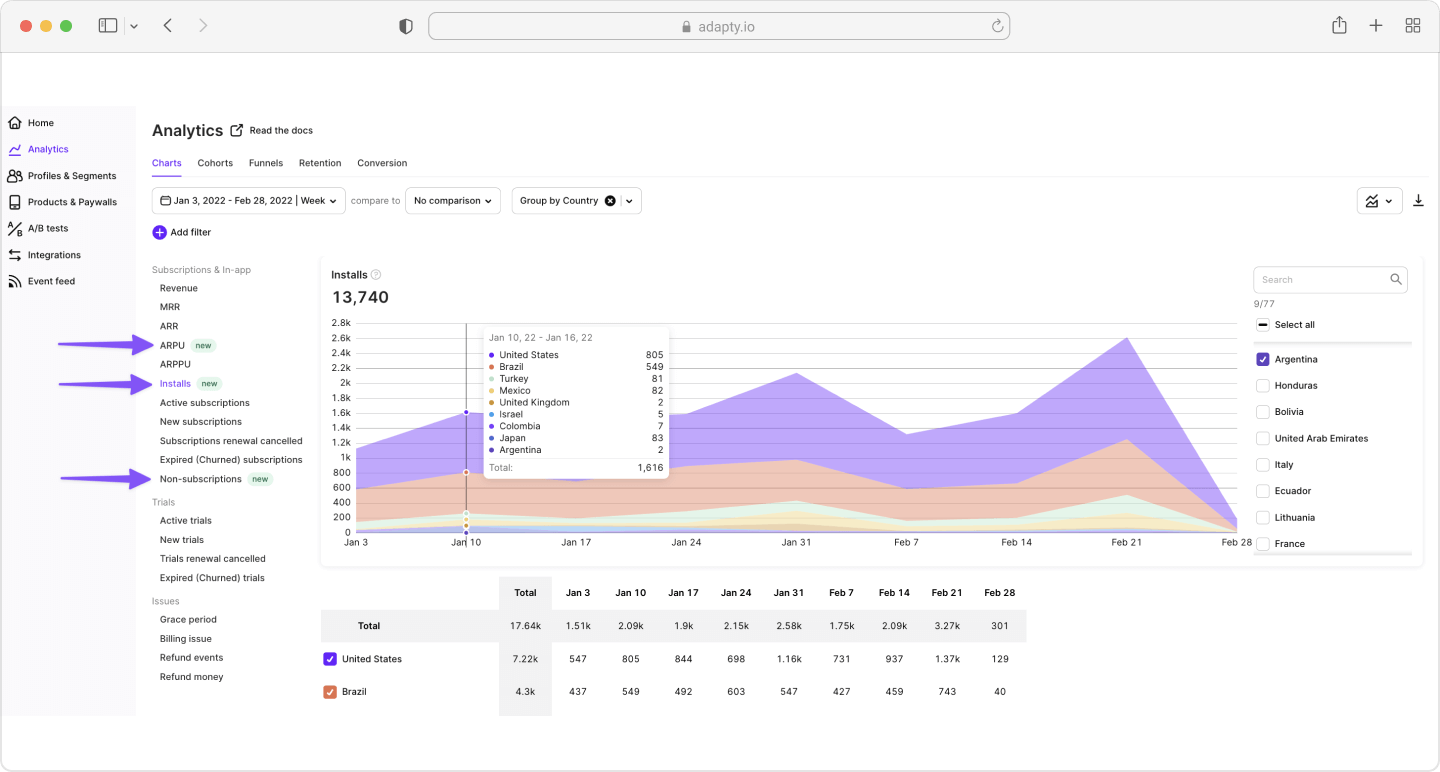Open the Read the docs link
The image size is (1440, 772).
point(280,131)
